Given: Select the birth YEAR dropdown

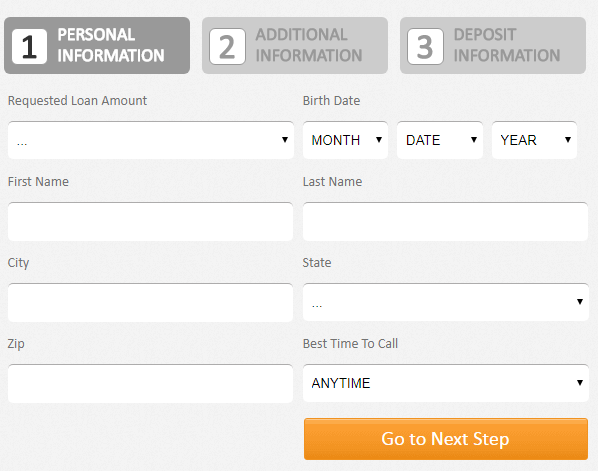Looking at the screenshot, I should click(534, 140).
